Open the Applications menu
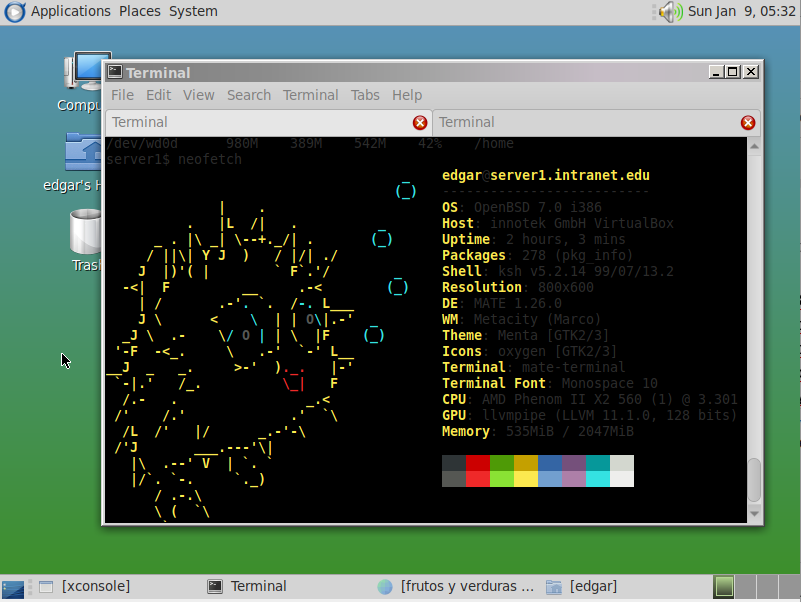 (70, 11)
